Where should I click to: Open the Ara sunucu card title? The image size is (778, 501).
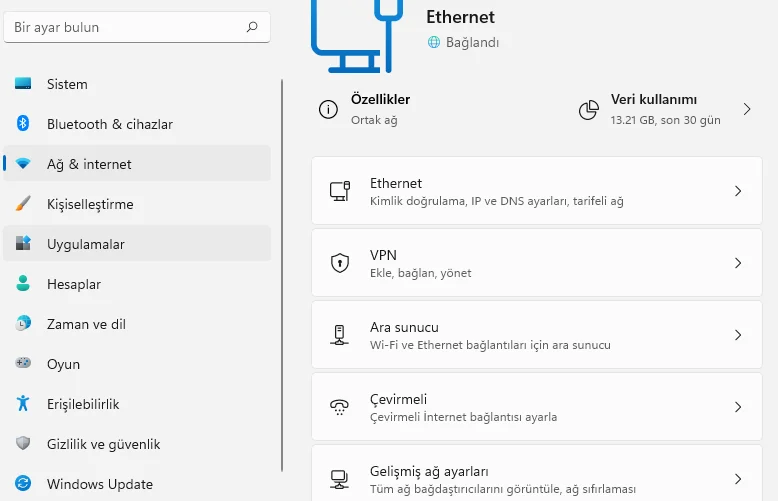404,327
